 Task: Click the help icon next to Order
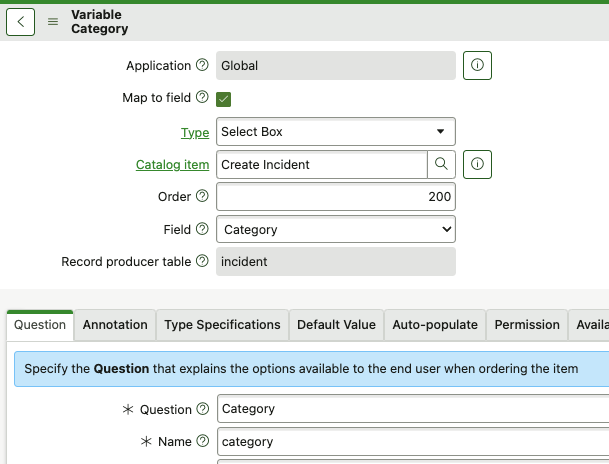coord(202,197)
